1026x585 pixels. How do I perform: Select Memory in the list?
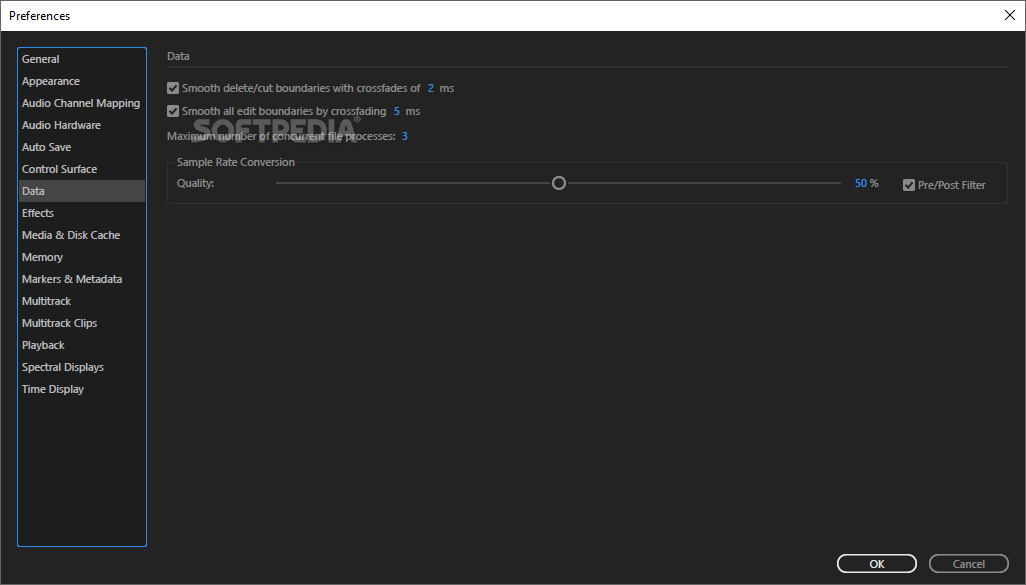coord(82,257)
